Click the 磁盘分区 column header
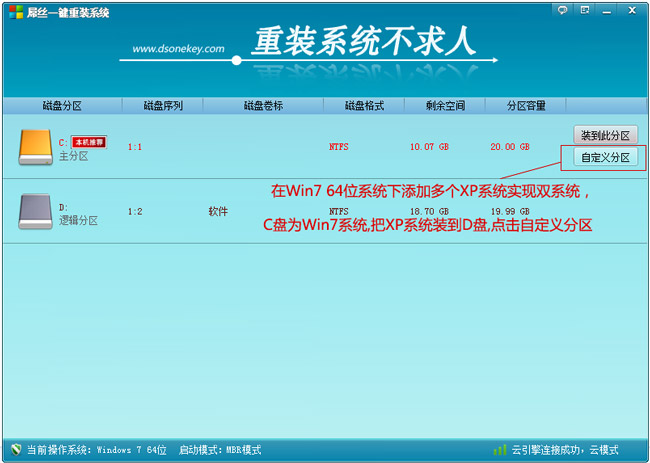This screenshot has width=650, height=463. 62,105
